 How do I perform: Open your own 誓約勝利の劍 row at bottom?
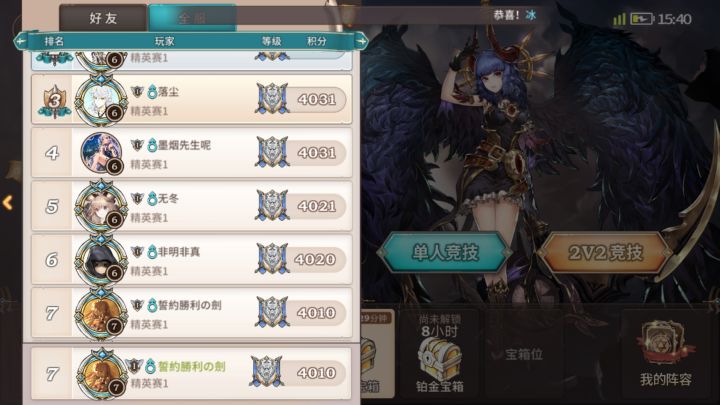tap(191, 373)
